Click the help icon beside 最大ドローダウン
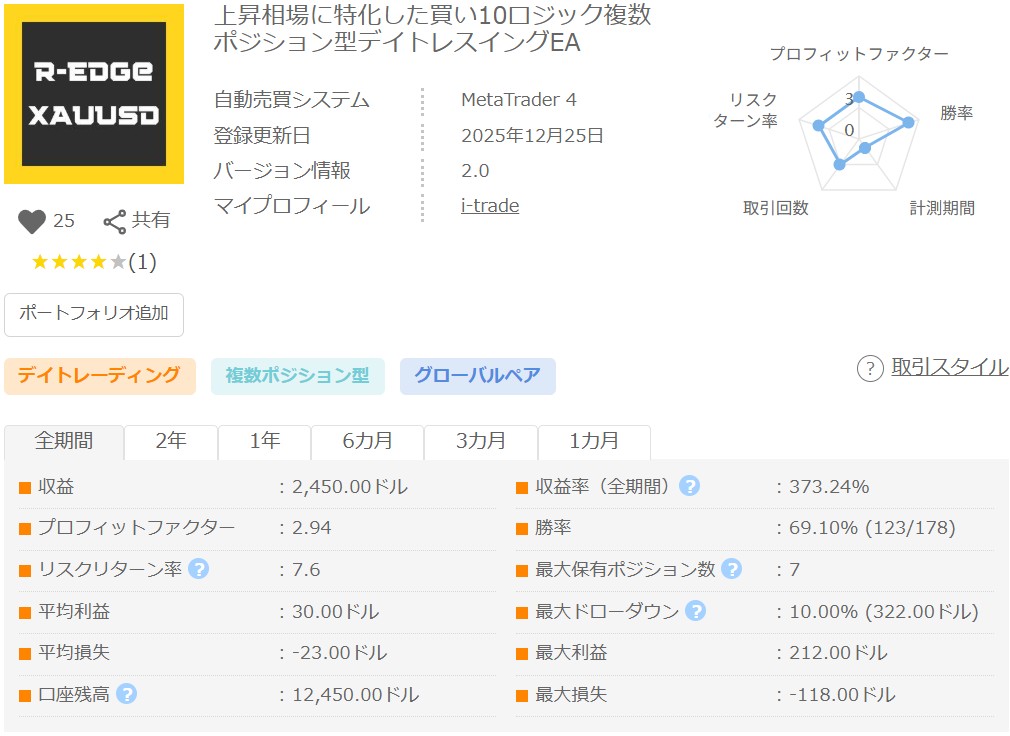Viewport: 1010px width, 736px height. (695, 611)
